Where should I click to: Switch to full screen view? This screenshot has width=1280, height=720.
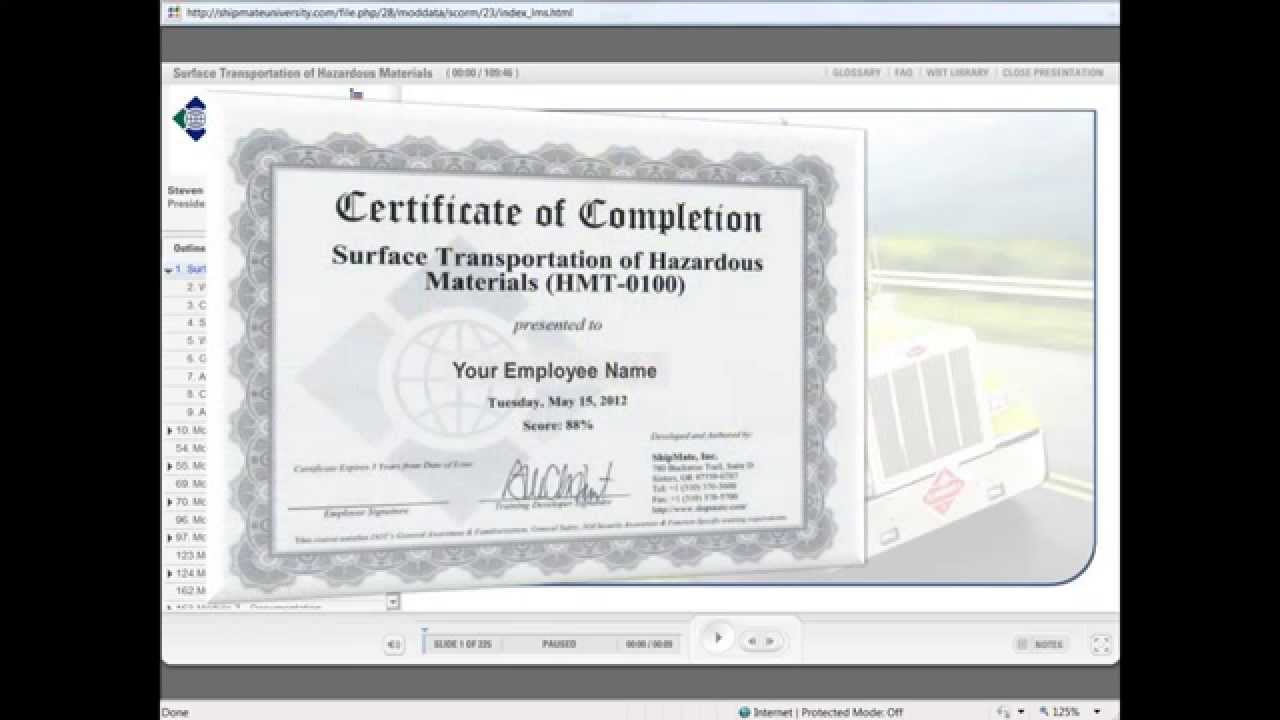point(1100,645)
